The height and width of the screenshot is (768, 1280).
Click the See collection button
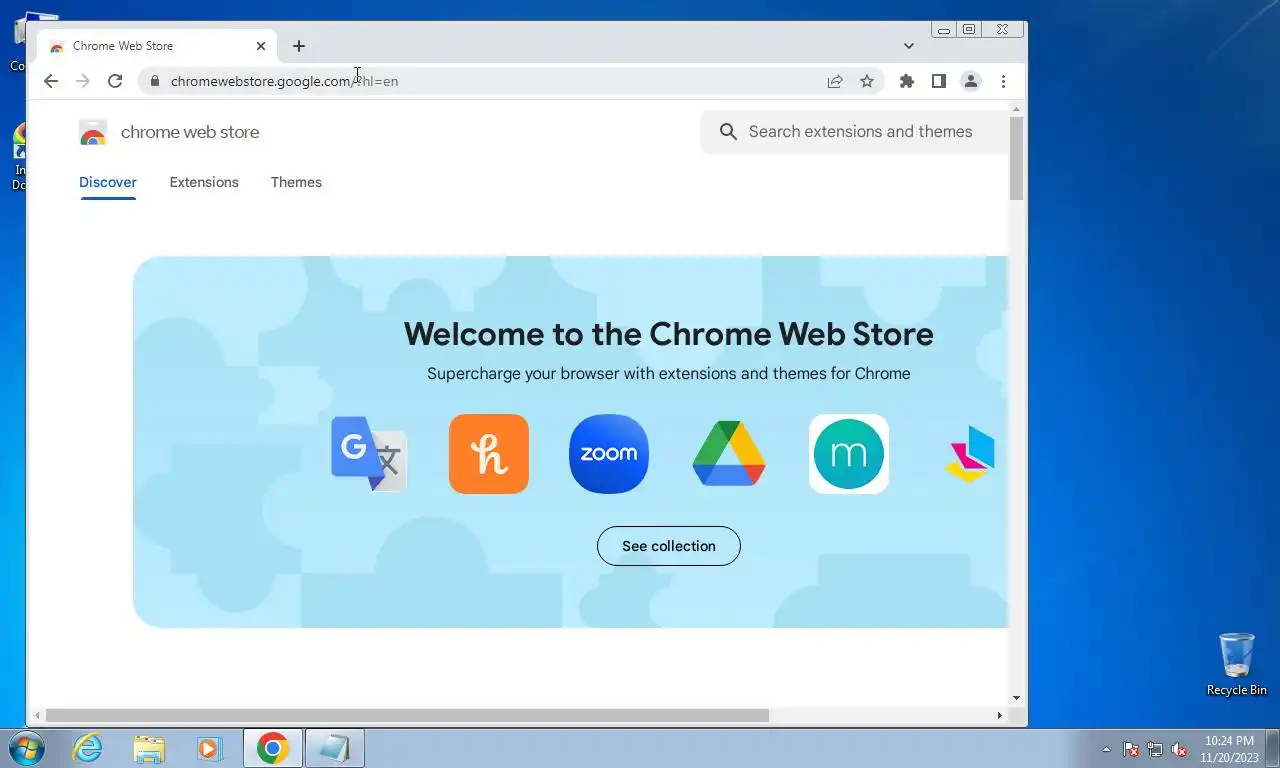point(669,546)
